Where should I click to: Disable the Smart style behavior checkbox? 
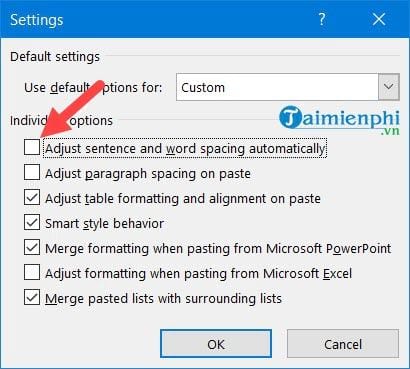coord(32,222)
